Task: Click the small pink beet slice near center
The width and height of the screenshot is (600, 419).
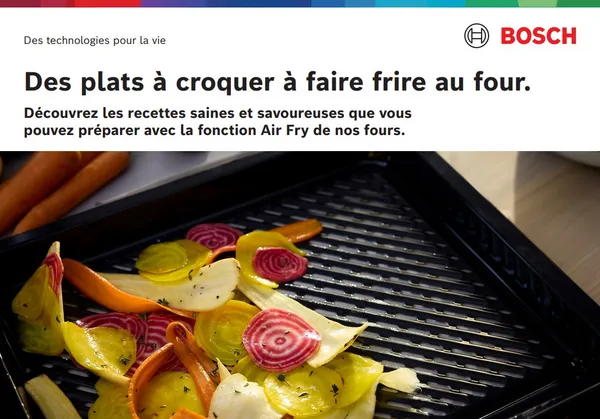Action: coord(280,265)
